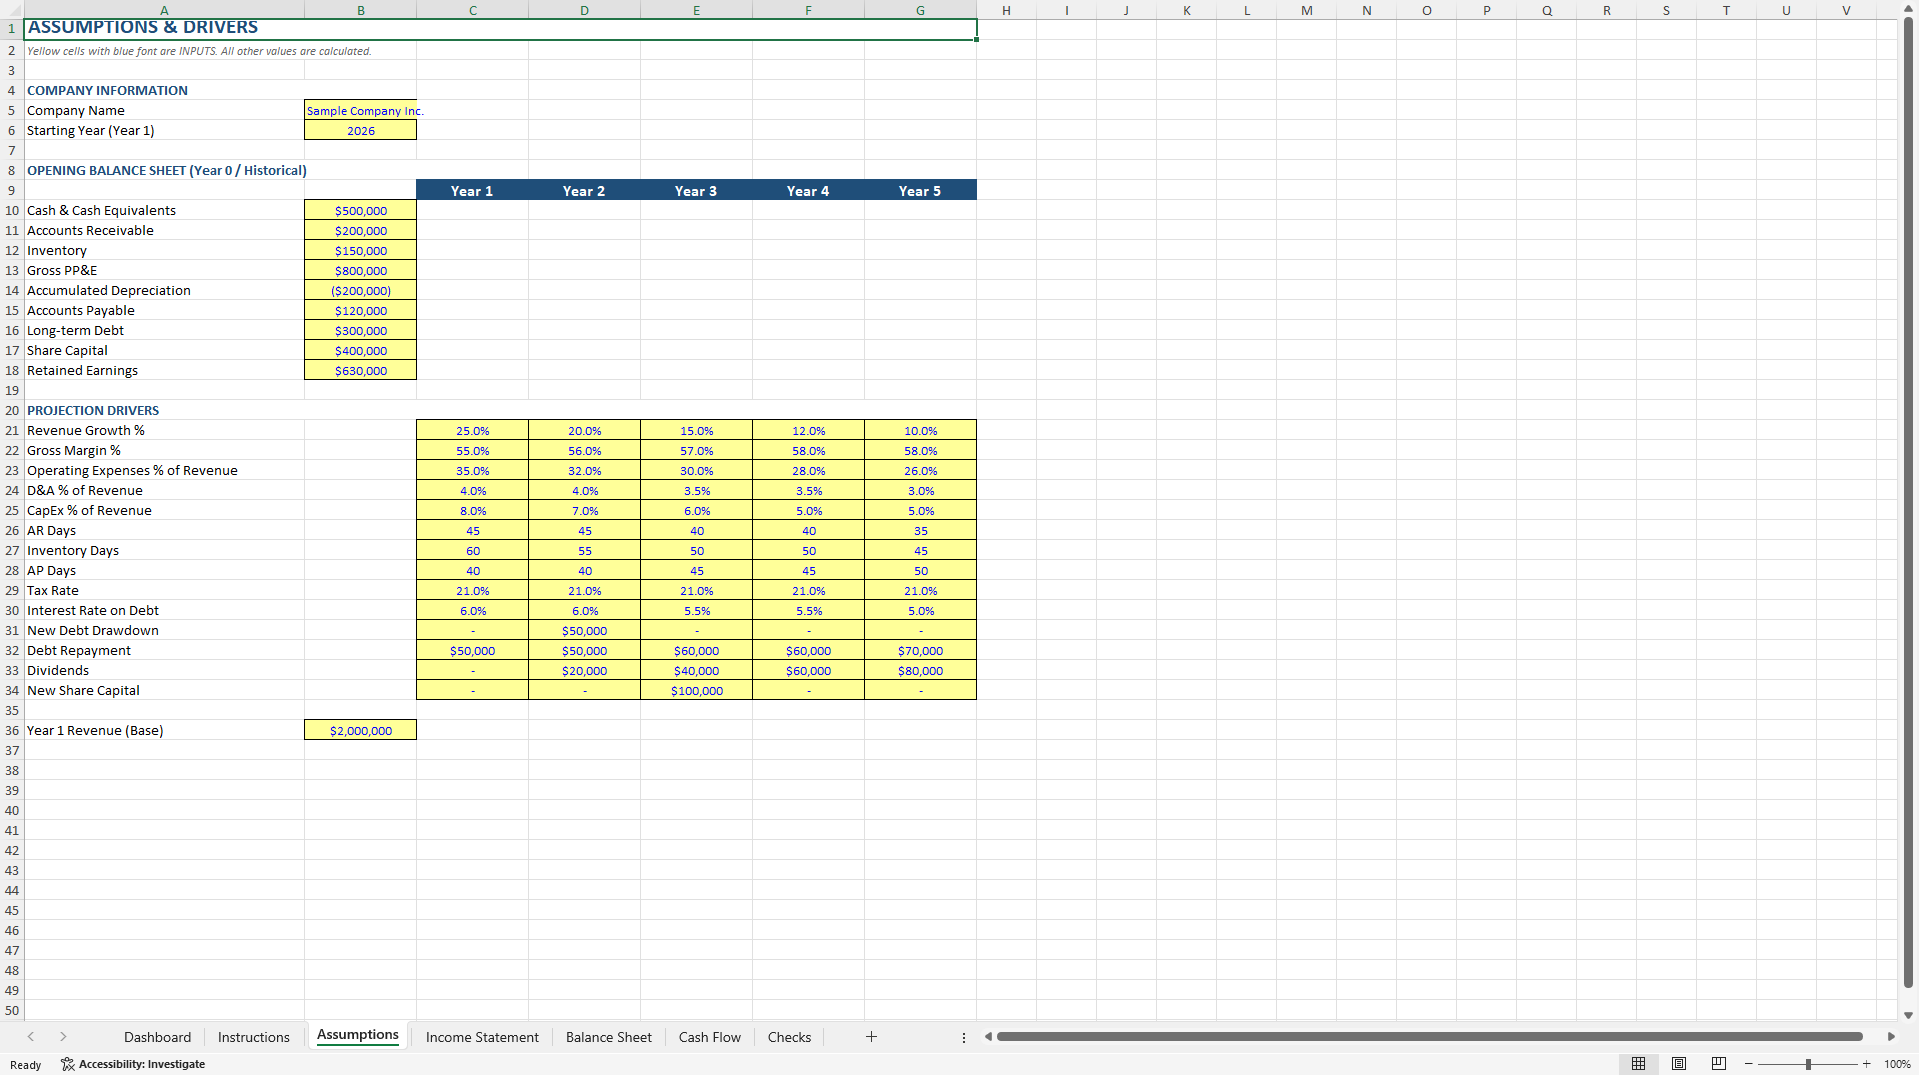Image resolution: width=1919 pixels, height=1075 pixels.
Task: Open the Checks sheet tab
Action: 789,1037
